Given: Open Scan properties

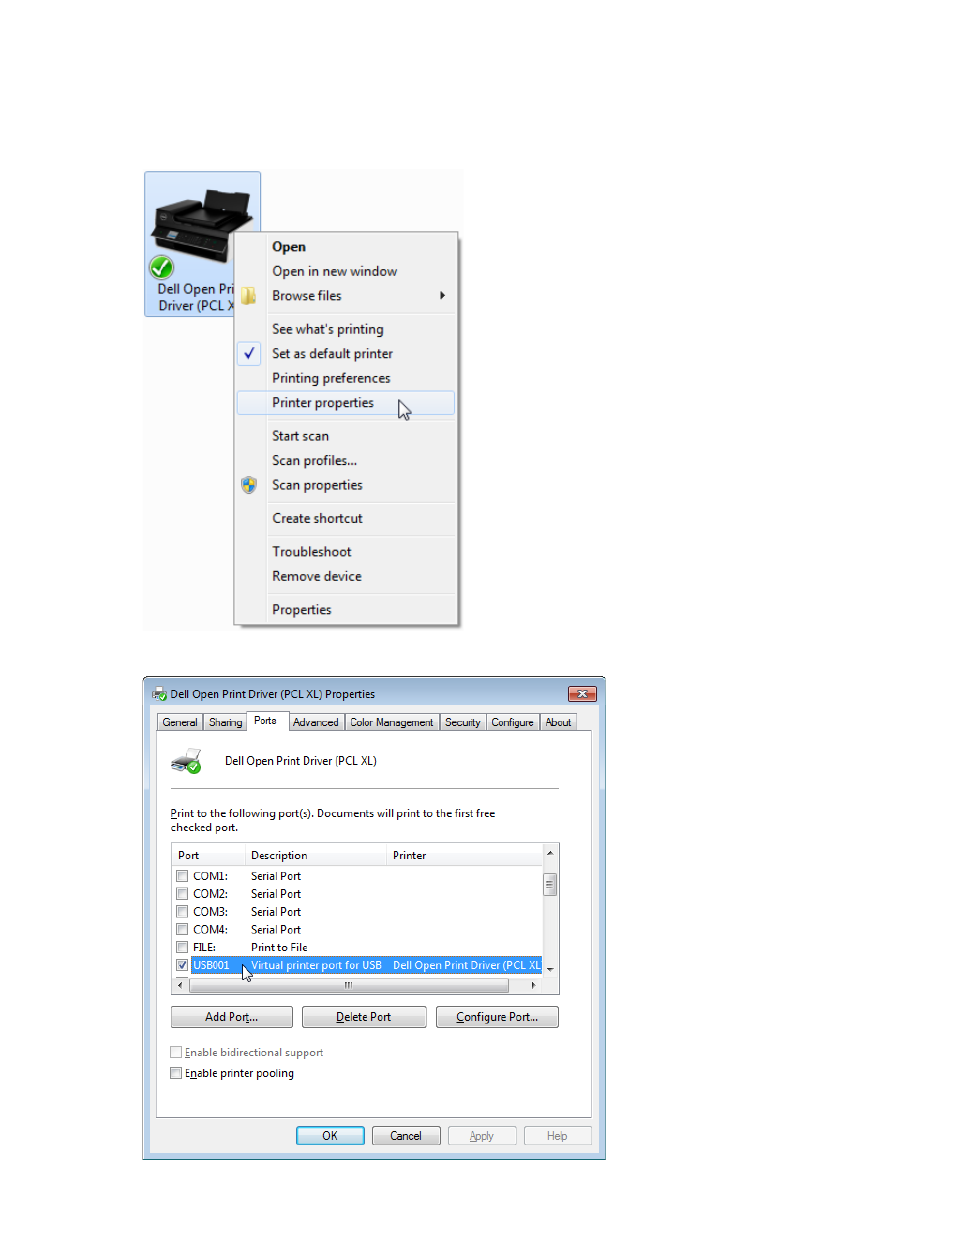Looking at the screenshot, I should (317, 485).
